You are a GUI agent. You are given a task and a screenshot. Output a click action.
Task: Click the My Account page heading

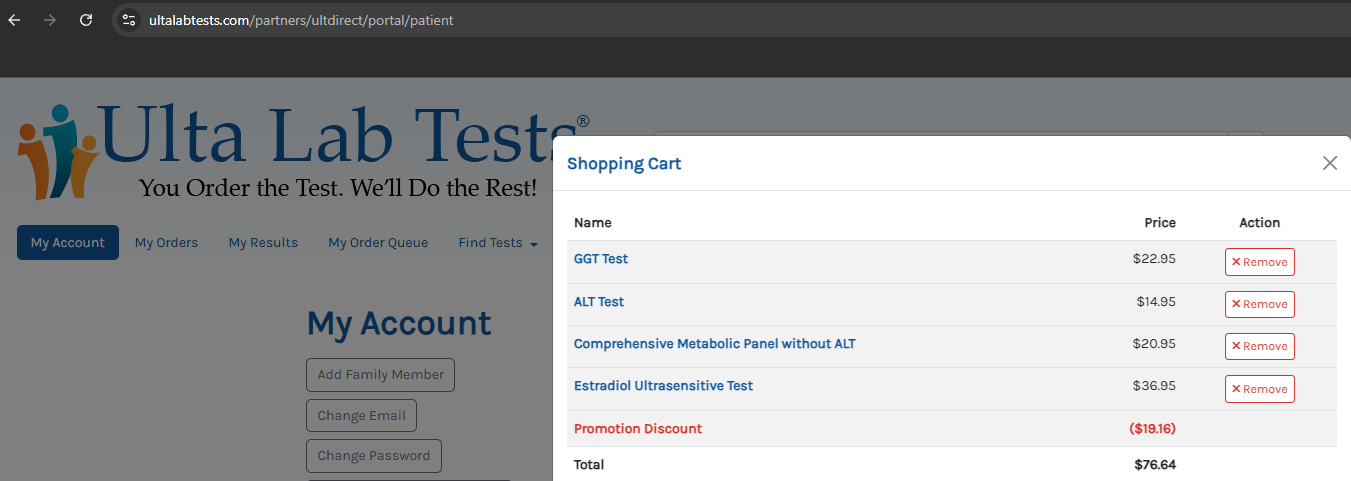tap(398, 324)
